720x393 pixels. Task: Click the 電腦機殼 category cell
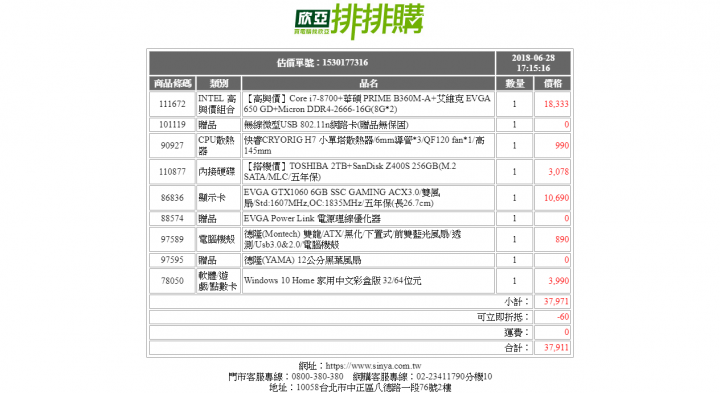(x=219, y=239)
